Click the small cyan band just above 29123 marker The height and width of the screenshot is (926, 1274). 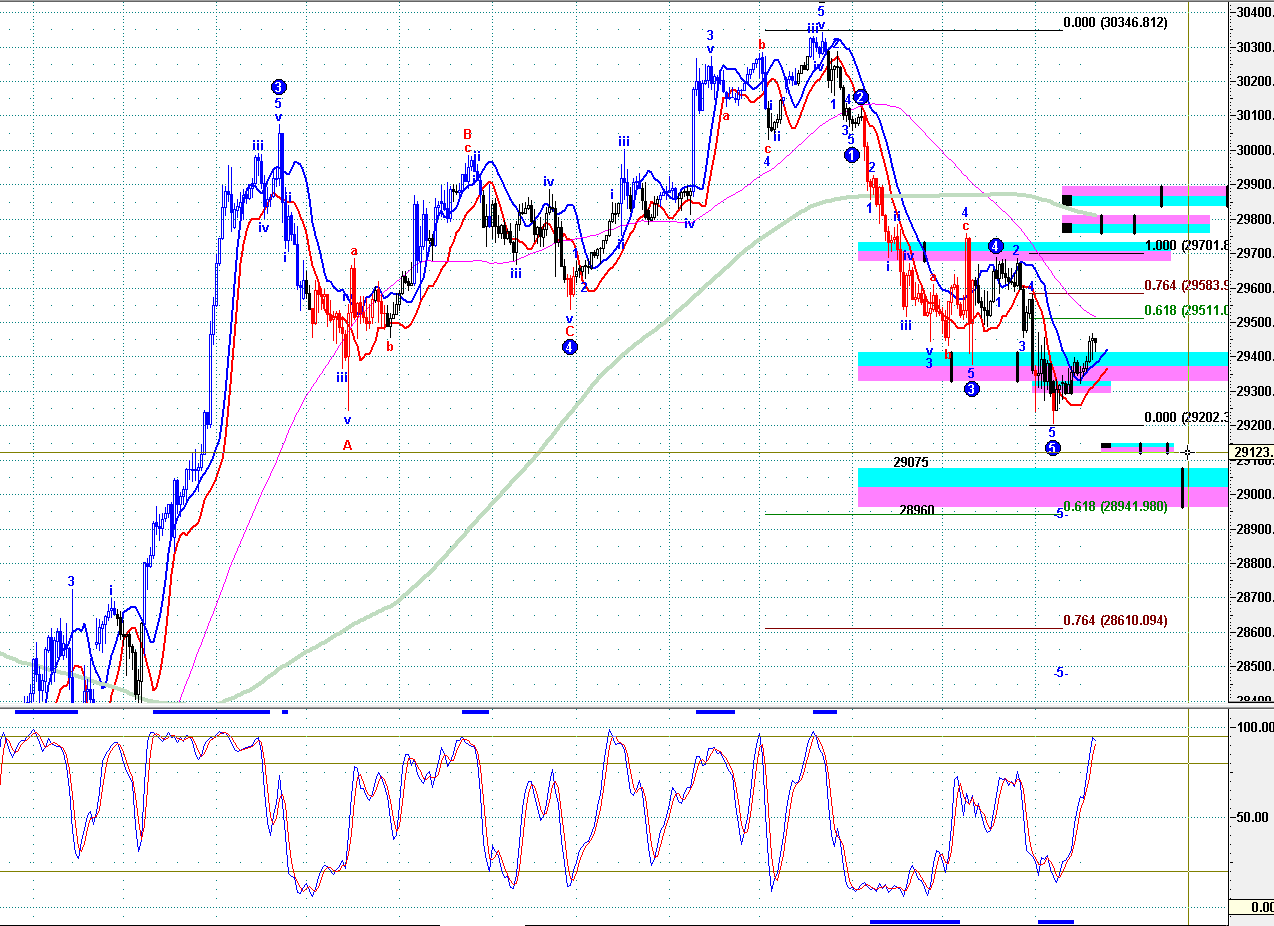click(x=1137, y=446)
